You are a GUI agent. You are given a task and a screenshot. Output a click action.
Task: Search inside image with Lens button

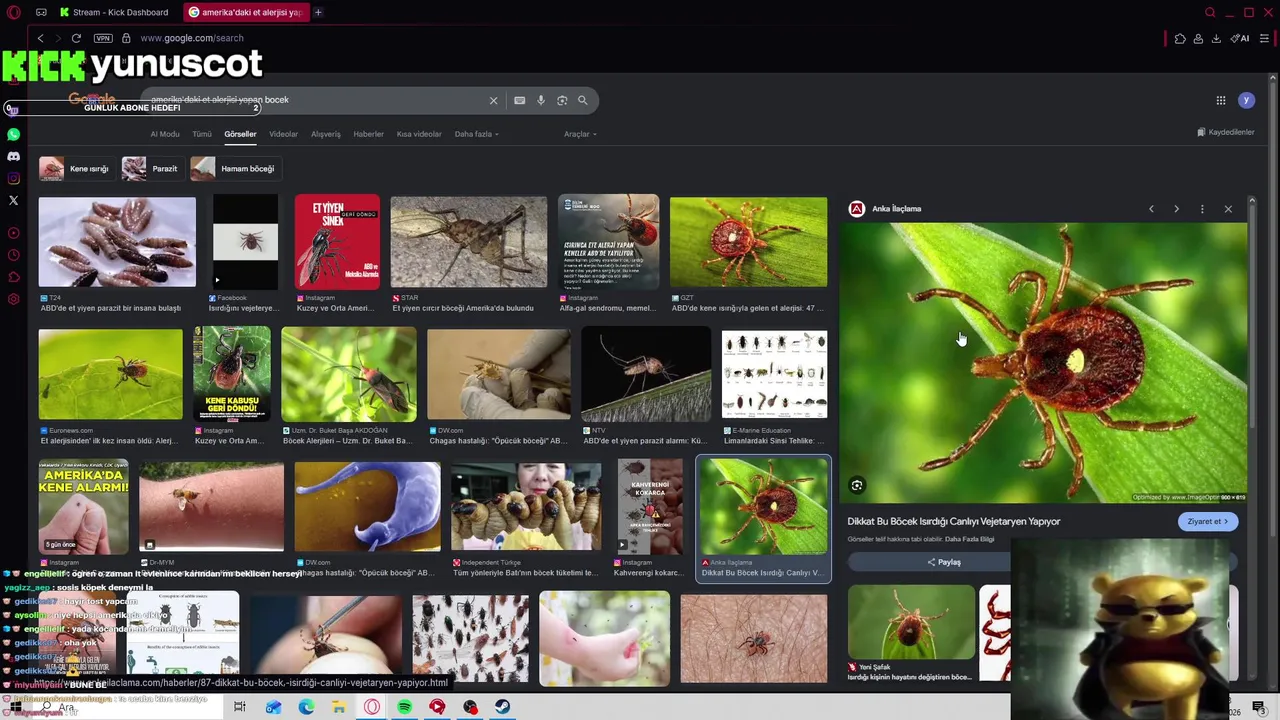click(857, 486)
